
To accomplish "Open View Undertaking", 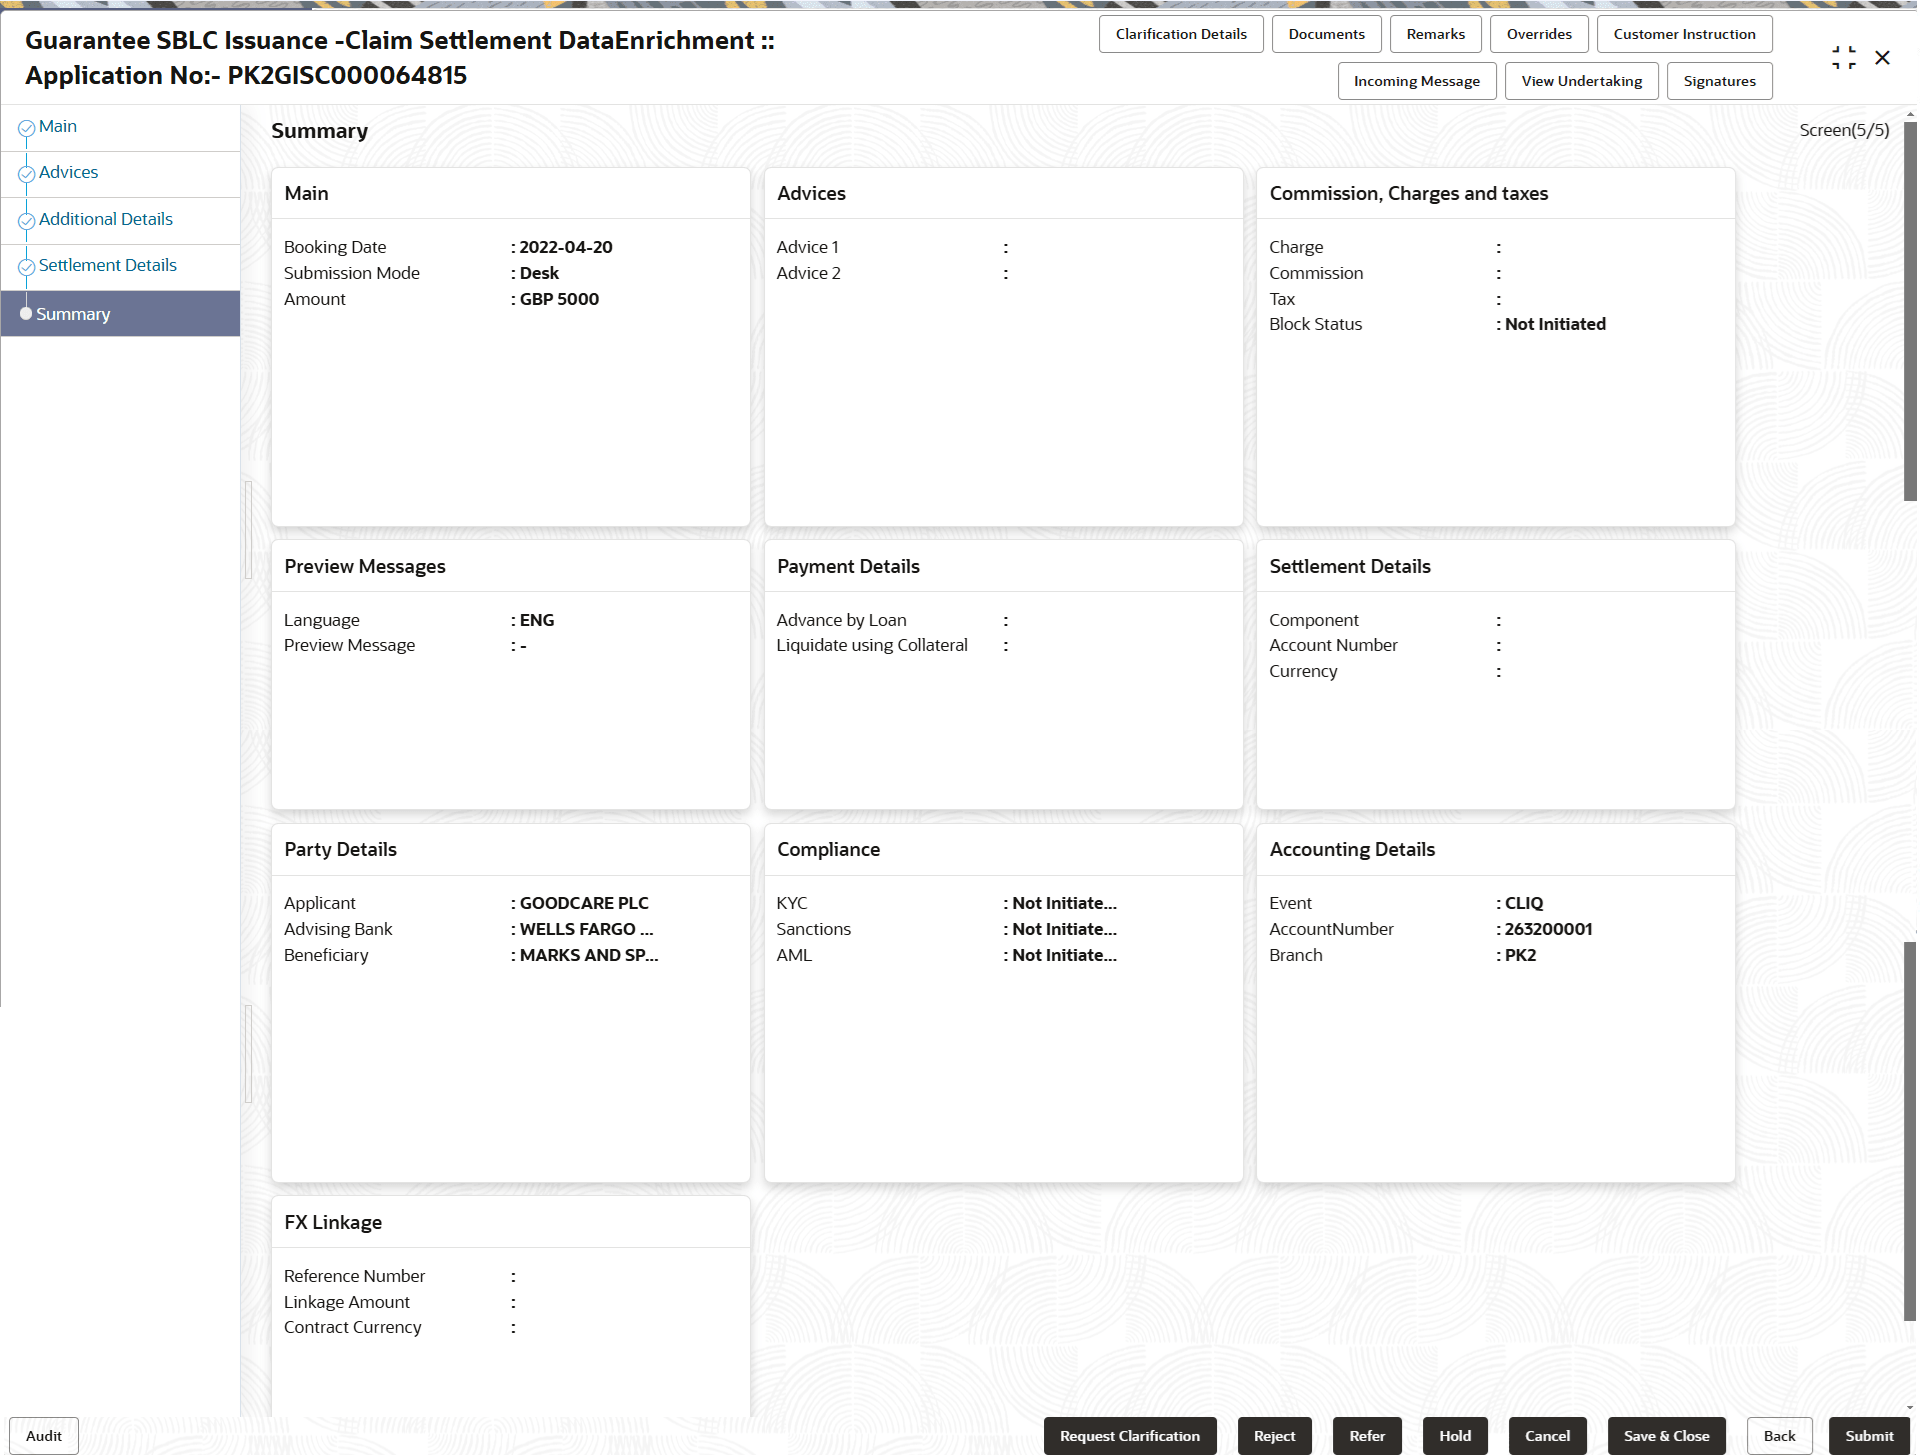I will pyautogui.click(x=1580, y=81).
